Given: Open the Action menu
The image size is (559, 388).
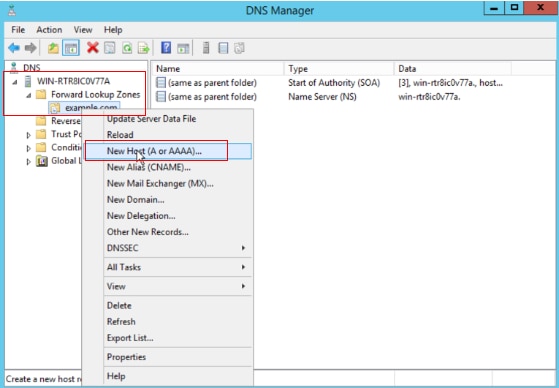Looking at the screenshot, I should 49,30.
